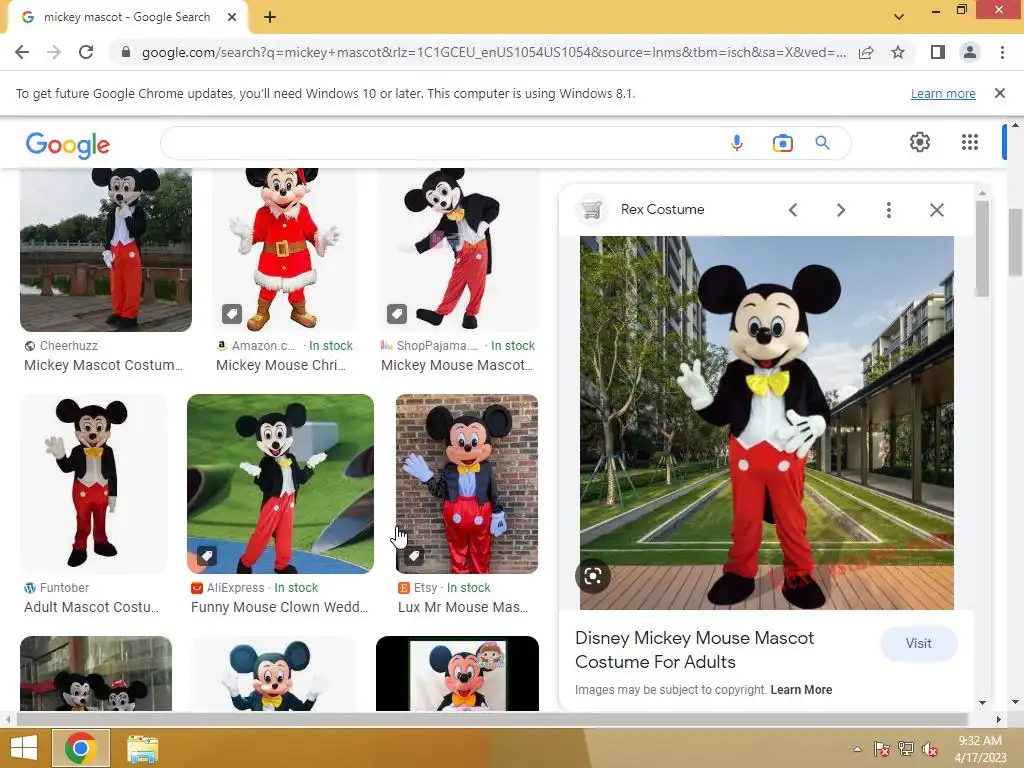Click Mickey Mouse Chri... result title
The width and height of the screenshot is (1024, 768).
point(280,365)
